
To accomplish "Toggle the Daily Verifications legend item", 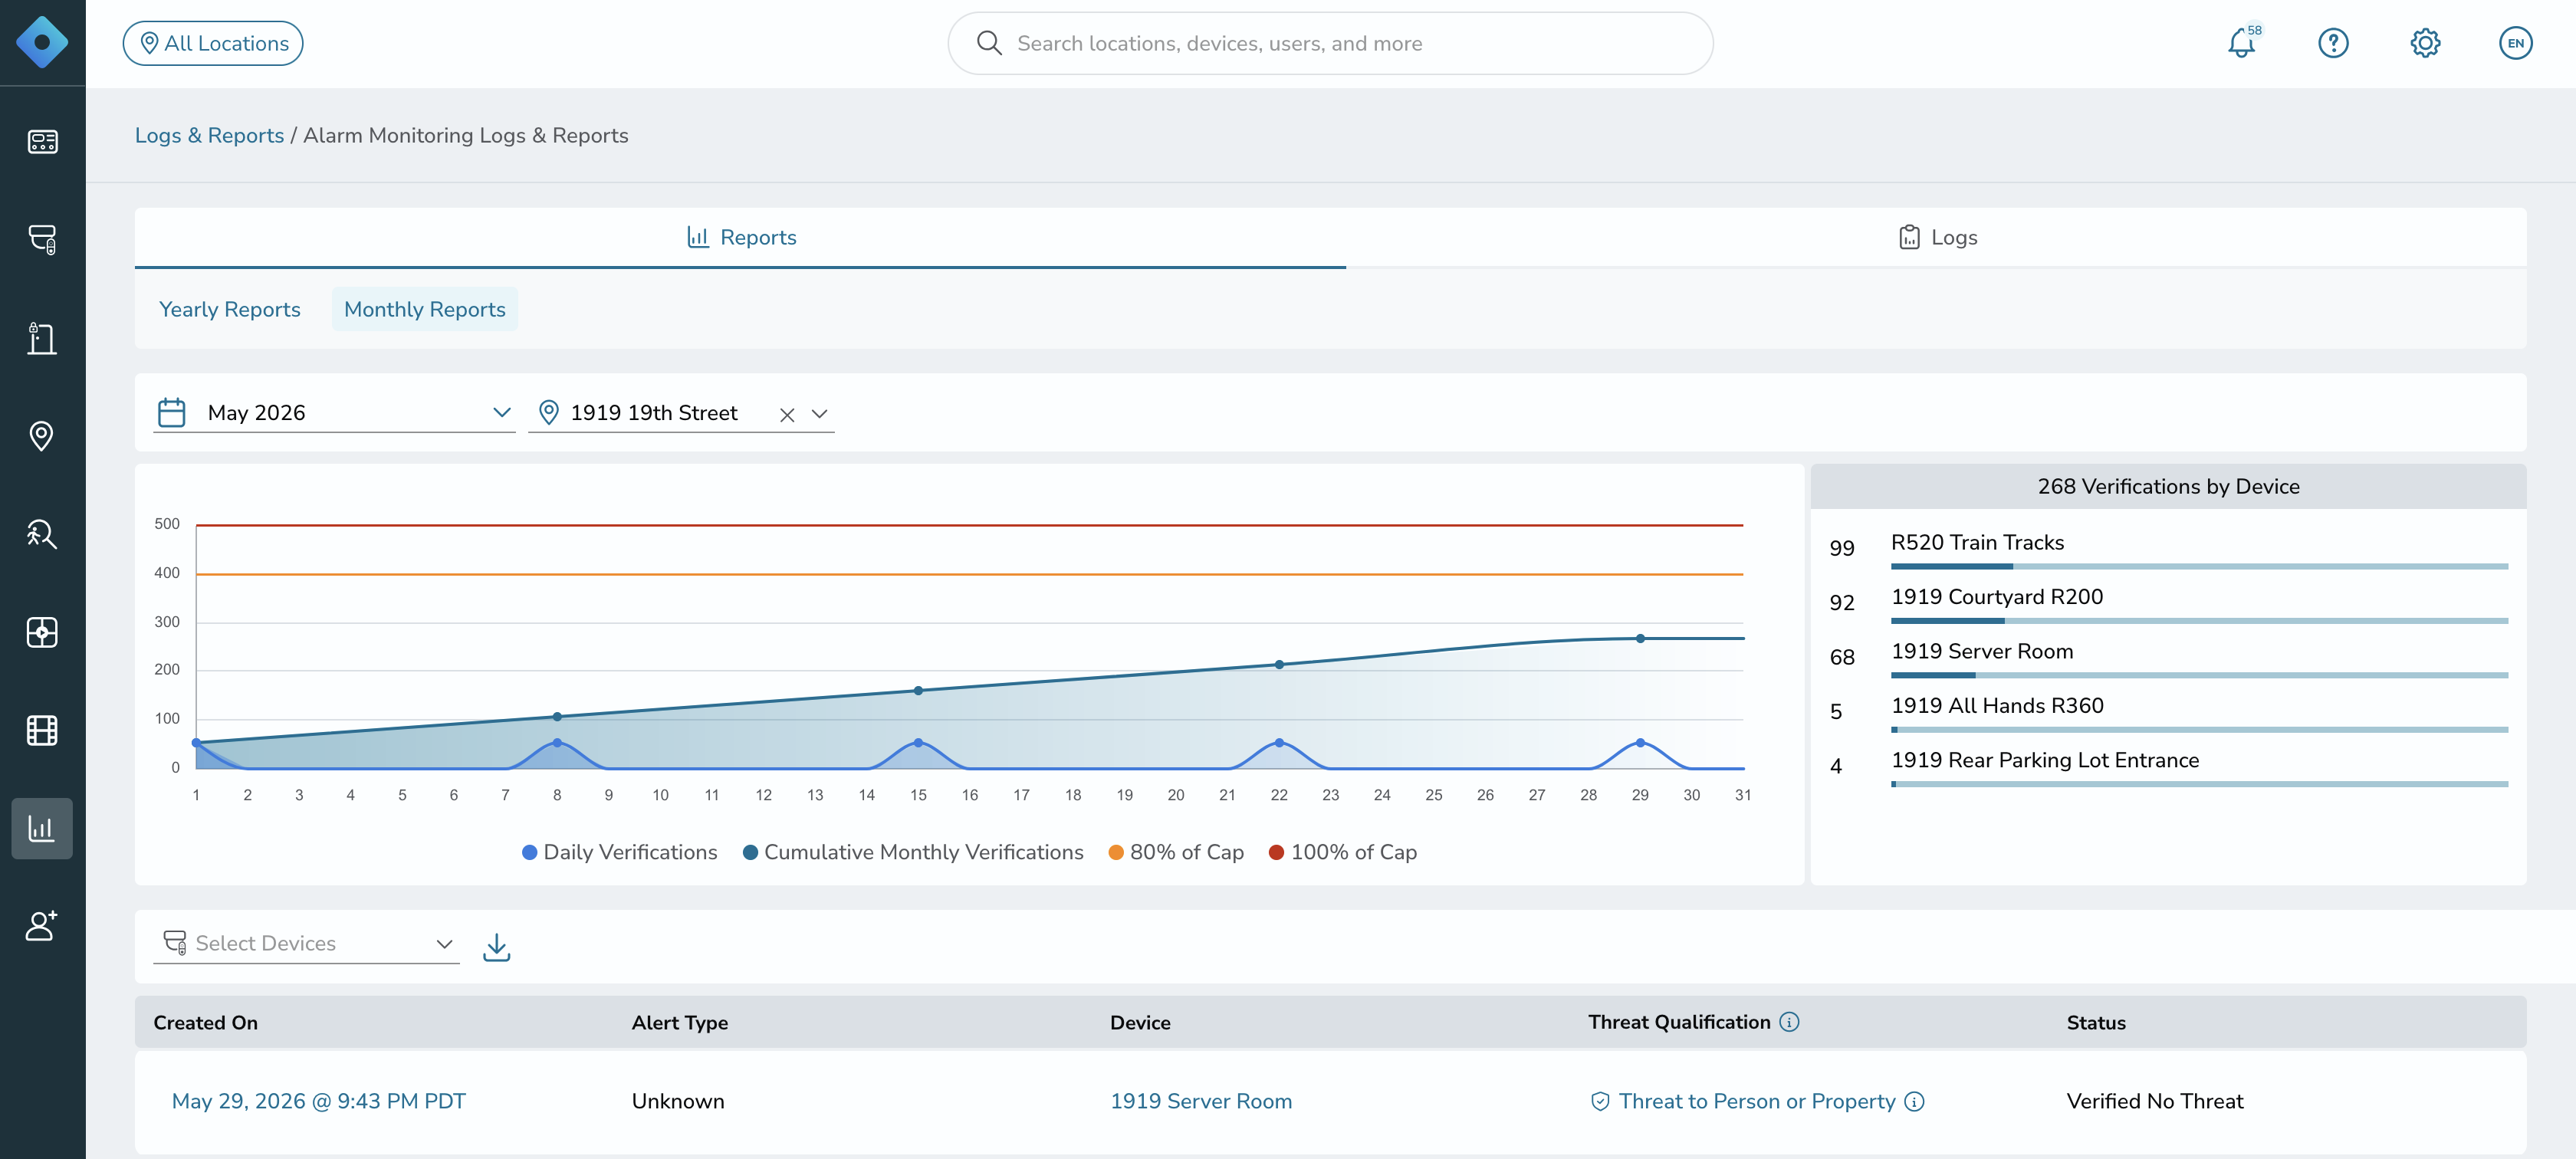I will 620,852.
